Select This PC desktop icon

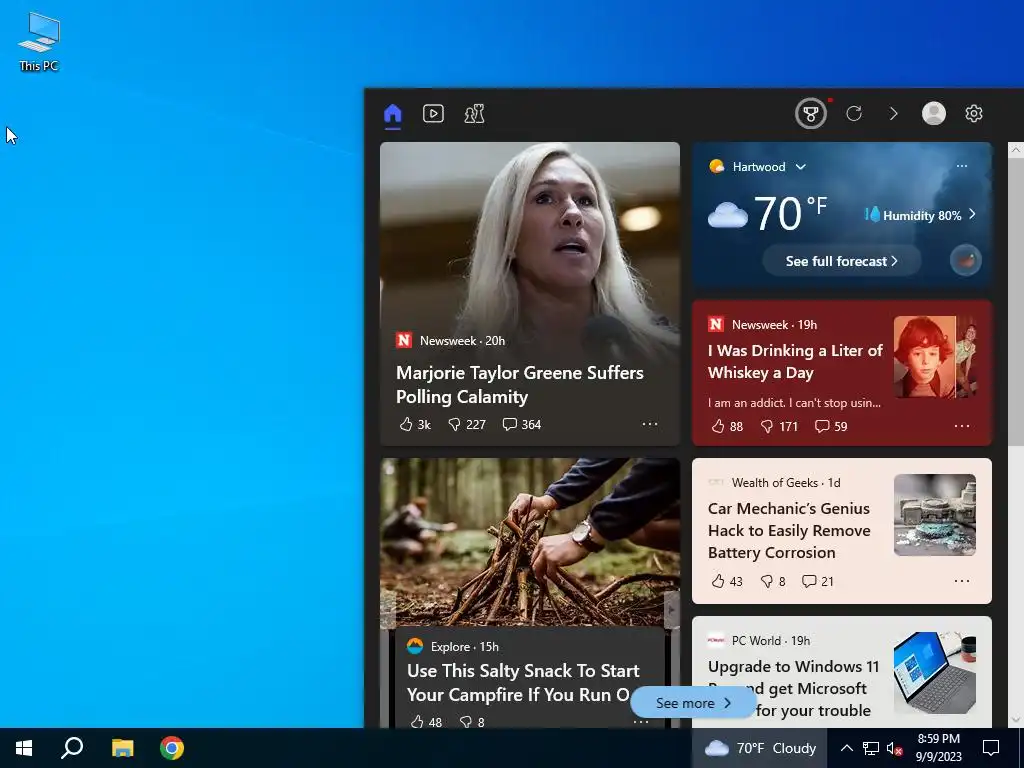tap(39, 42)
